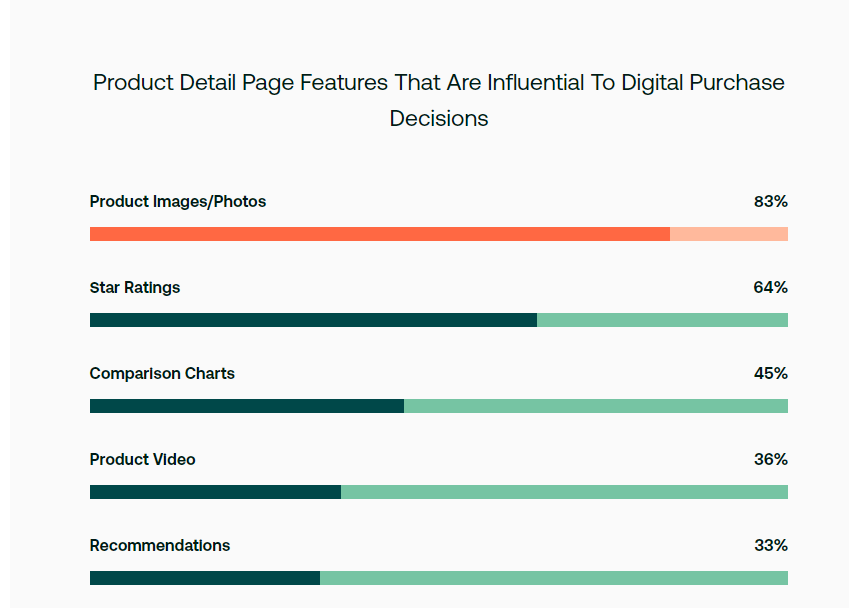Screen dimensions: 849x608
Task: Click the light green remainder of the Product Video bar
Action: (564, 492)
